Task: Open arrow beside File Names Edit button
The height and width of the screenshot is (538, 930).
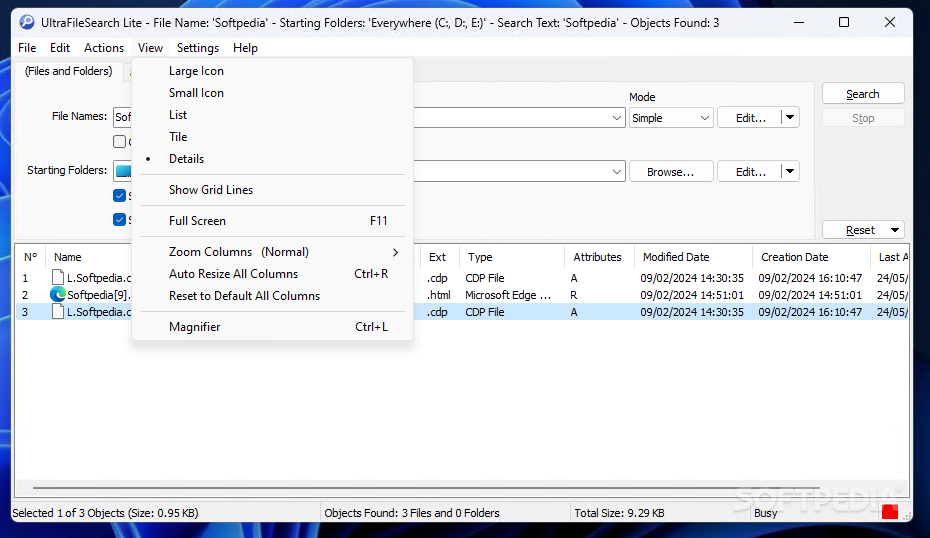Action: point(790,117)
